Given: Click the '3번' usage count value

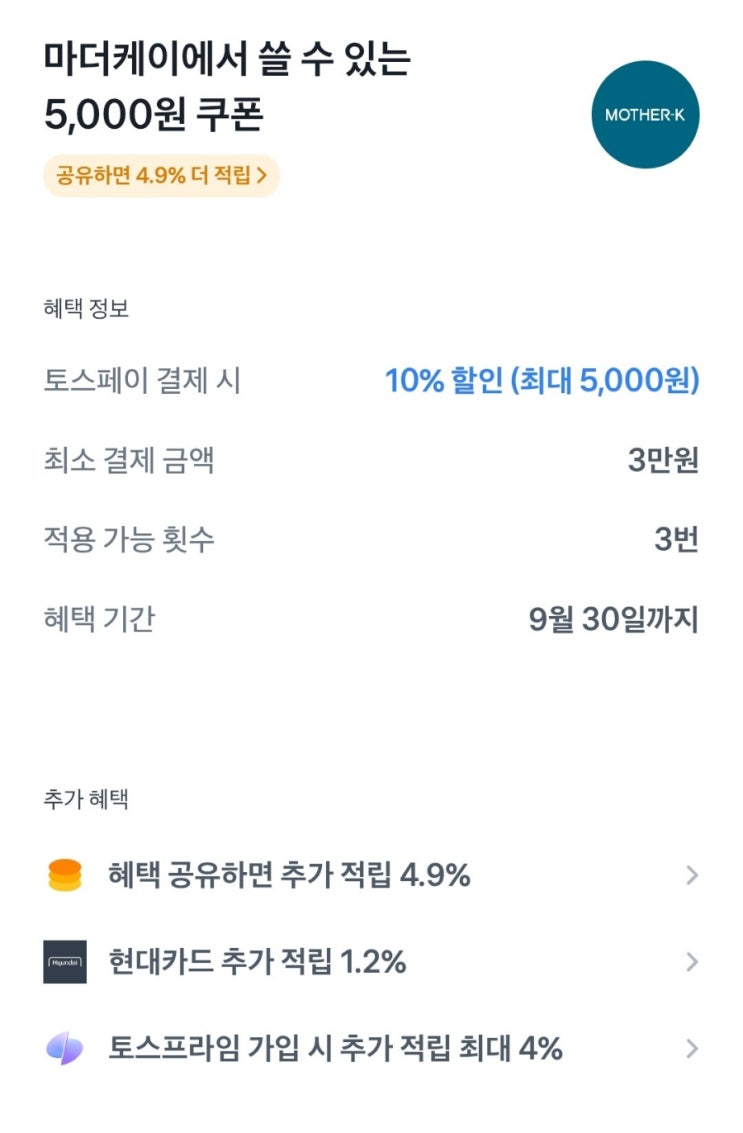Looking at the screenshot, I should tap(675, 540).
